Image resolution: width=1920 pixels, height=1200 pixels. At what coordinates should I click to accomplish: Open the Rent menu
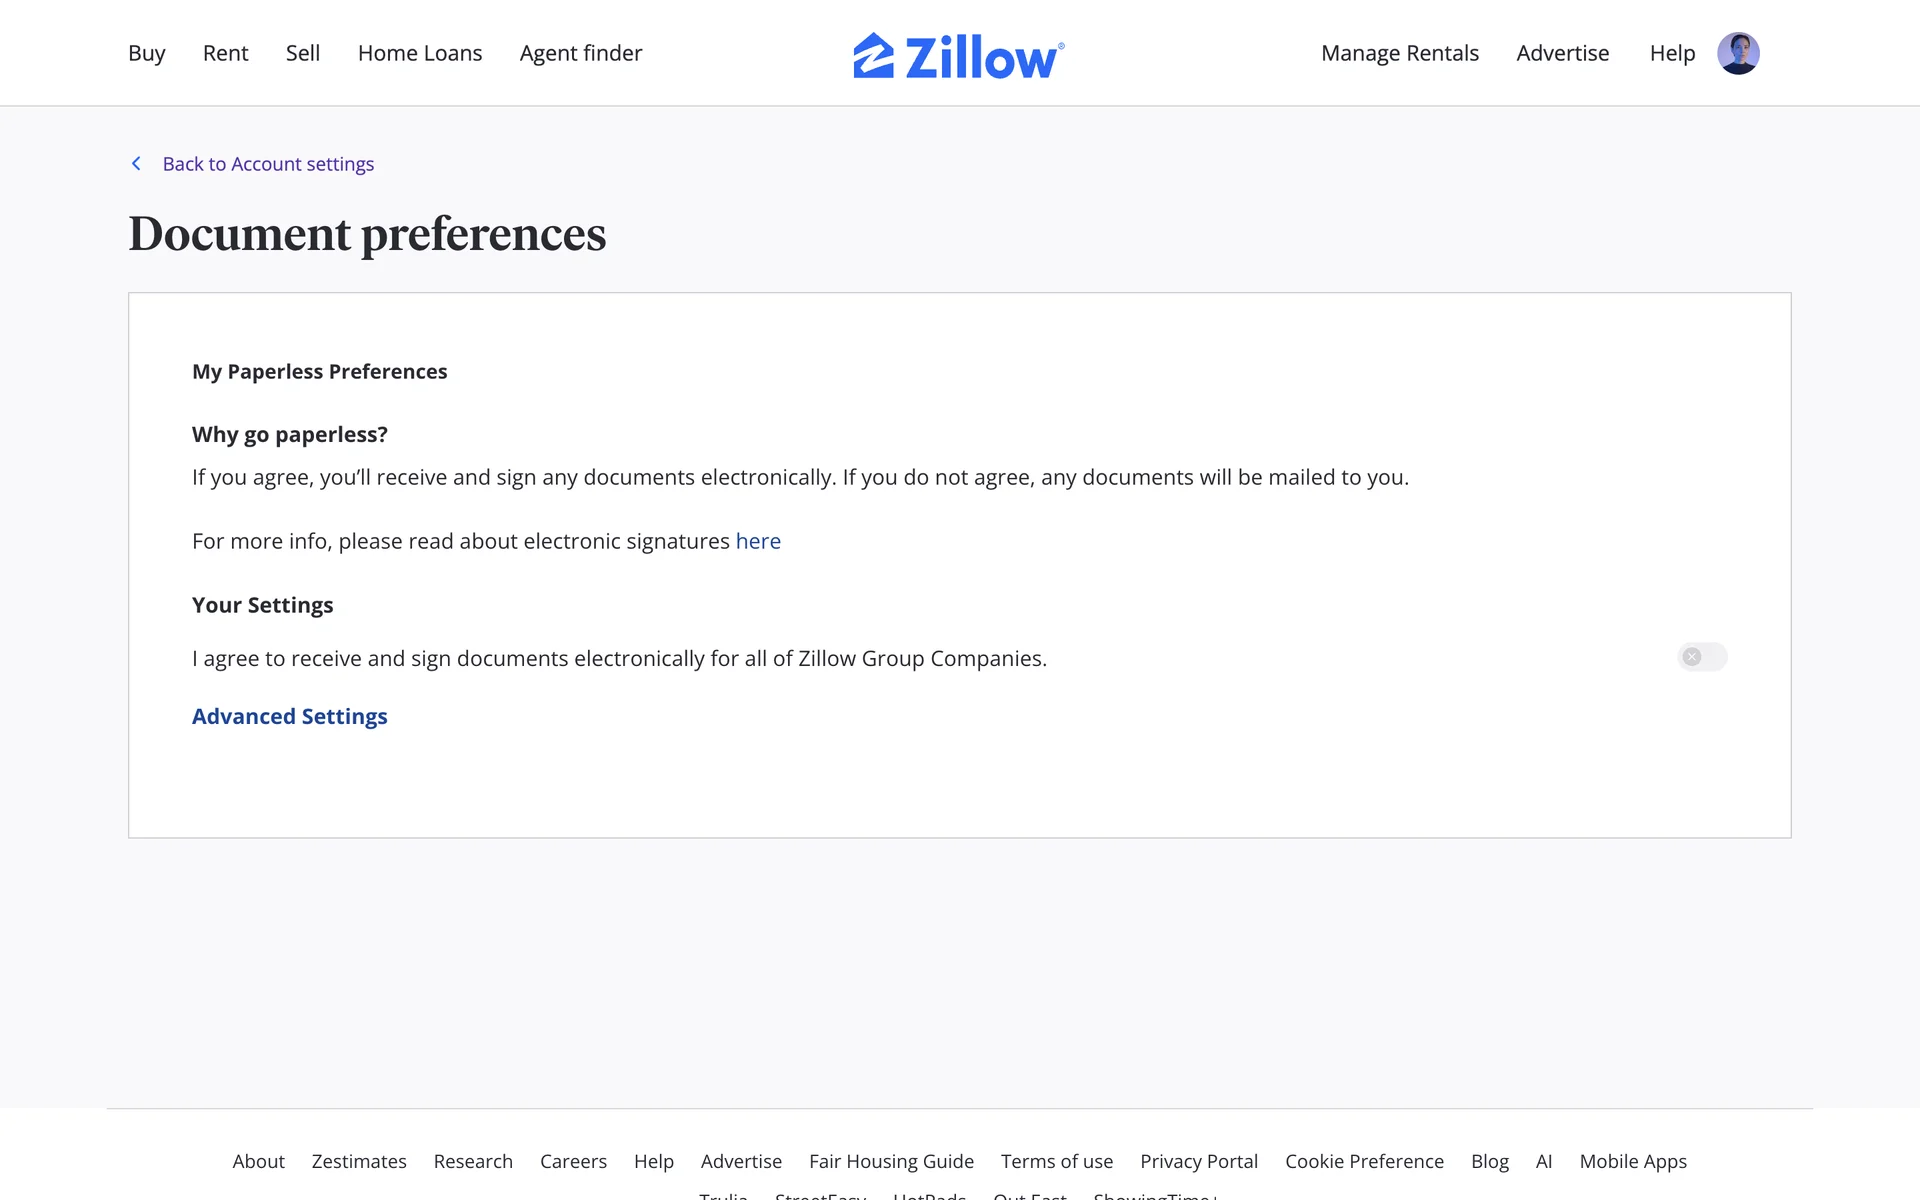[x=225, y=53]
